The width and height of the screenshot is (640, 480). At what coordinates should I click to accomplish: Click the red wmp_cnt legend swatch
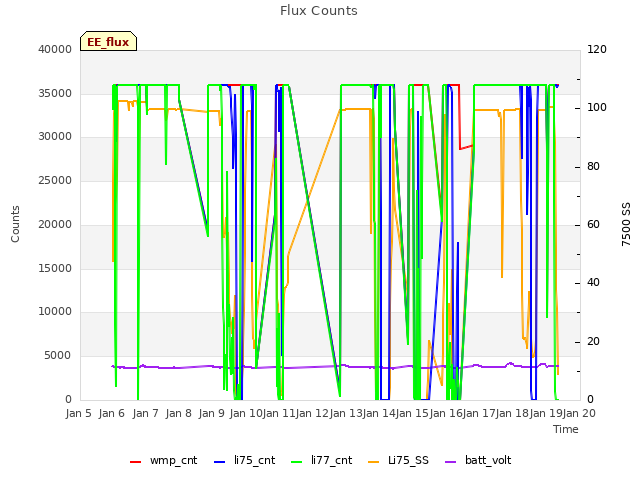(x=136, y=462)
